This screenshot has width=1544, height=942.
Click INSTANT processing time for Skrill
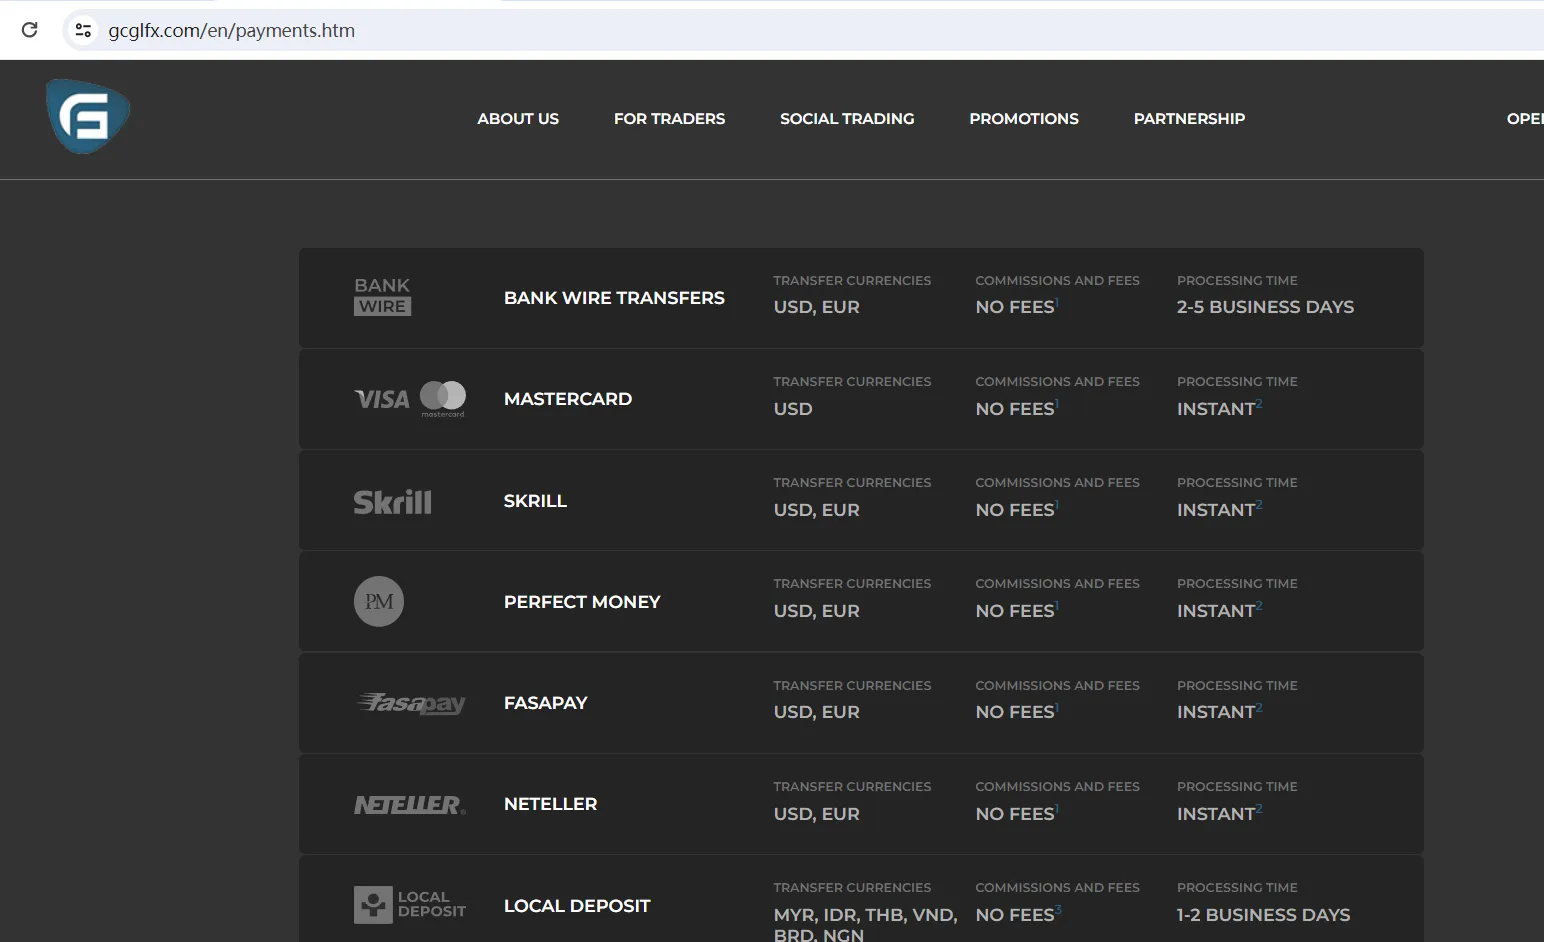click(1216, 510)
